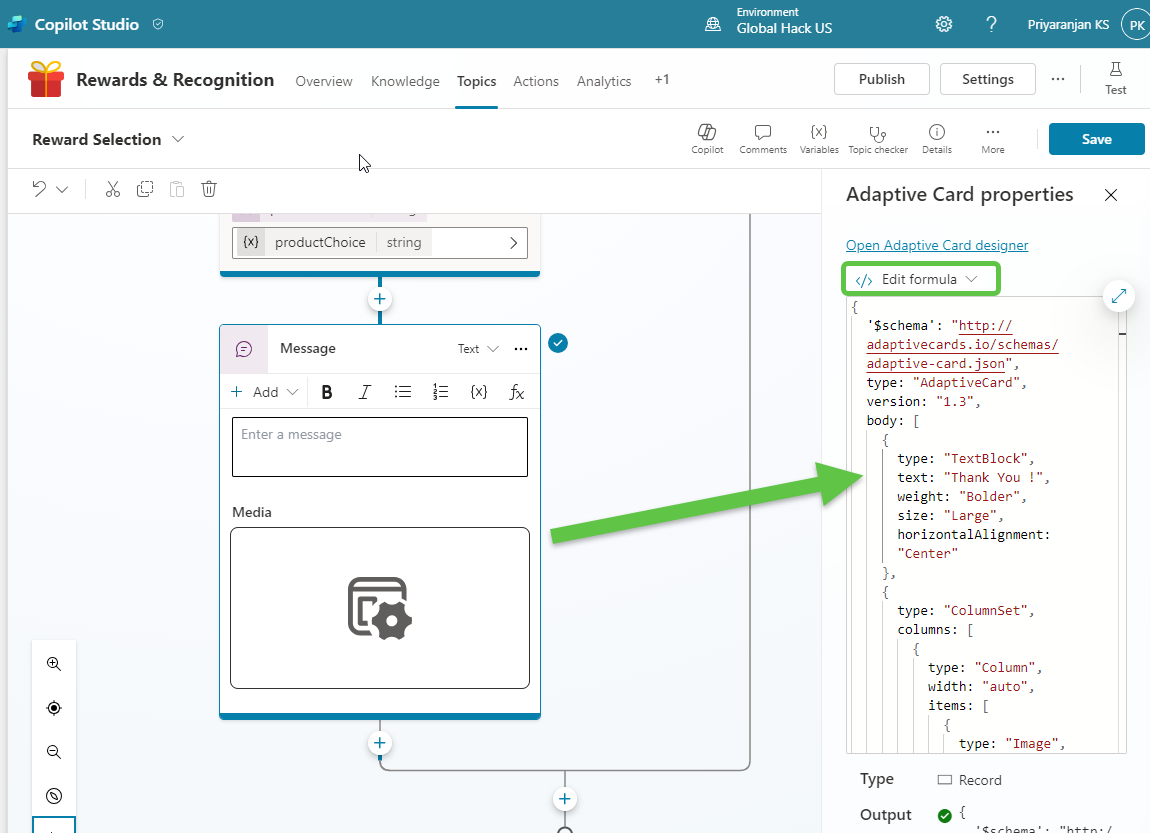This screenshot has height=833, width=1150.
Task: Open the Comments panel
Action: [x=763, y=139]
